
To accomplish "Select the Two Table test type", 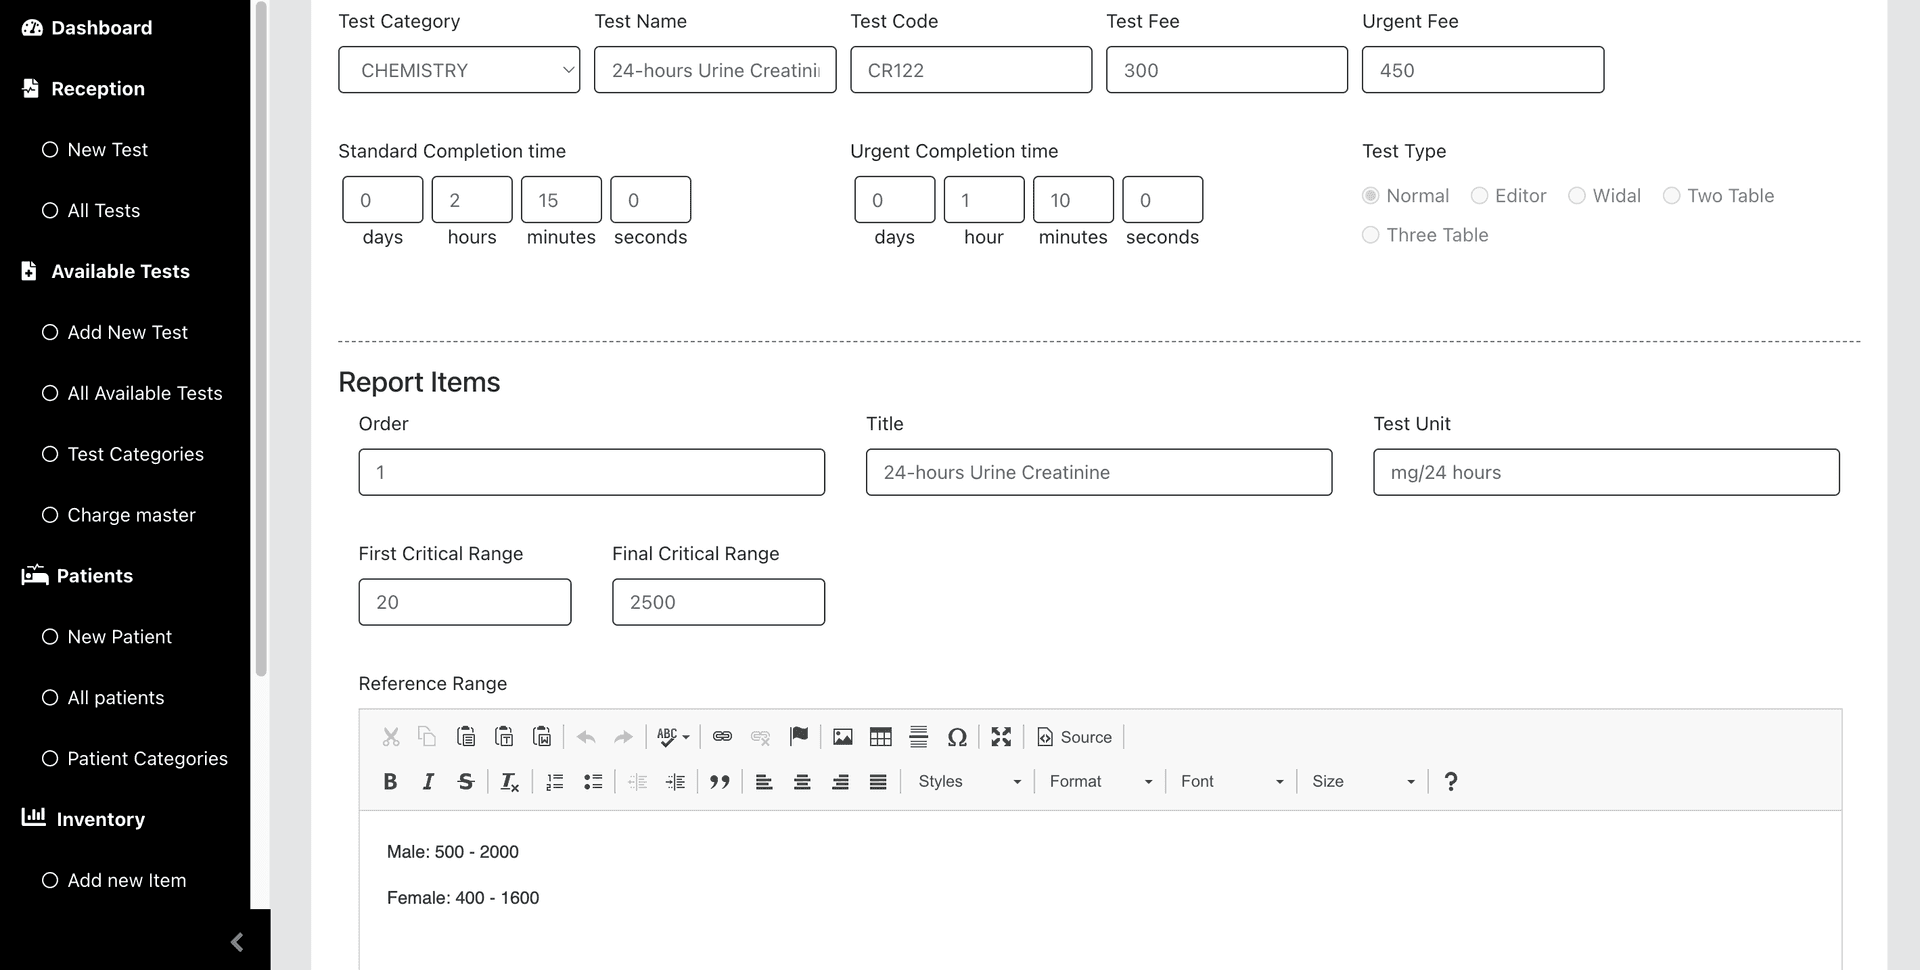I will [x=1672, y=196].
